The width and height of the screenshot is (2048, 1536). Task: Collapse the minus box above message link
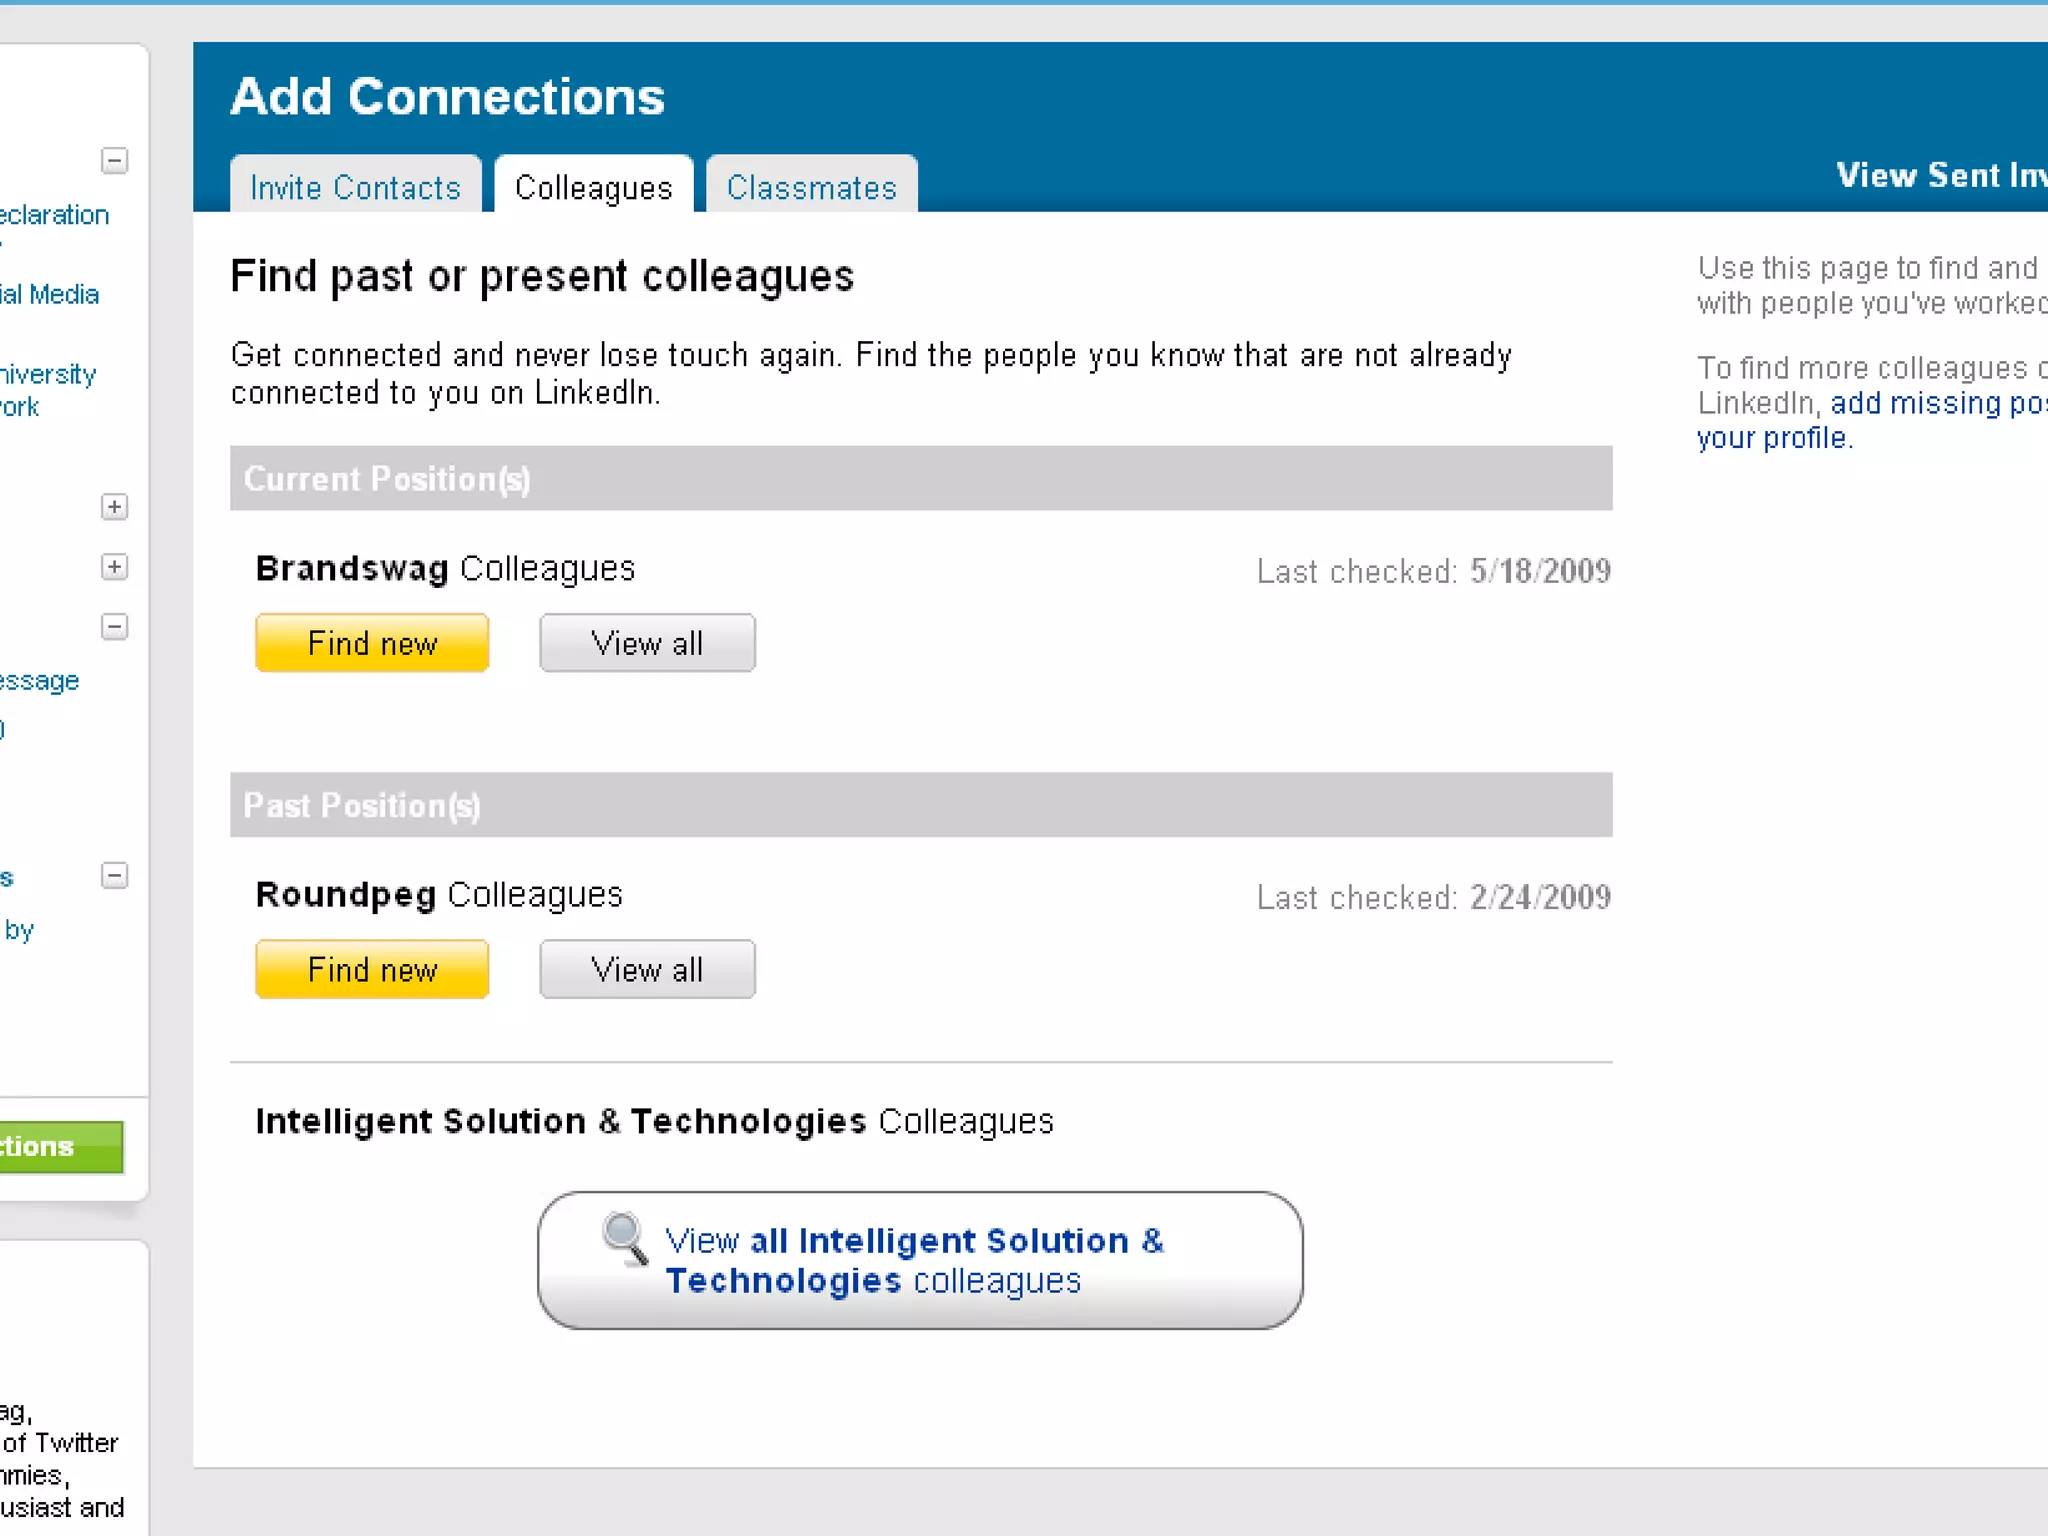115,627
